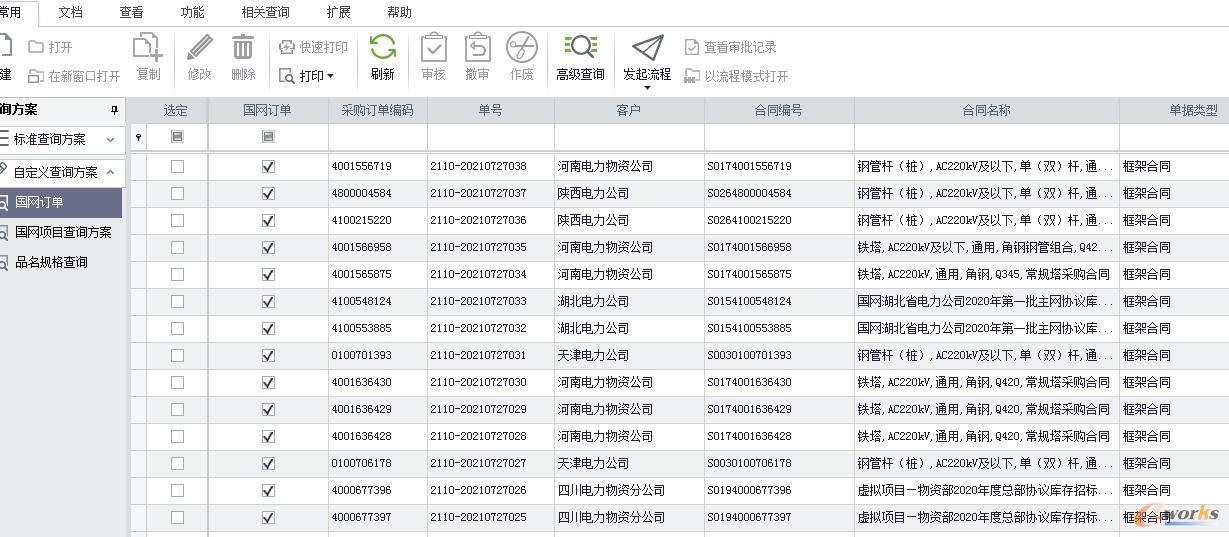Open 高级查询 advanced query

click(x=580, y=58)
